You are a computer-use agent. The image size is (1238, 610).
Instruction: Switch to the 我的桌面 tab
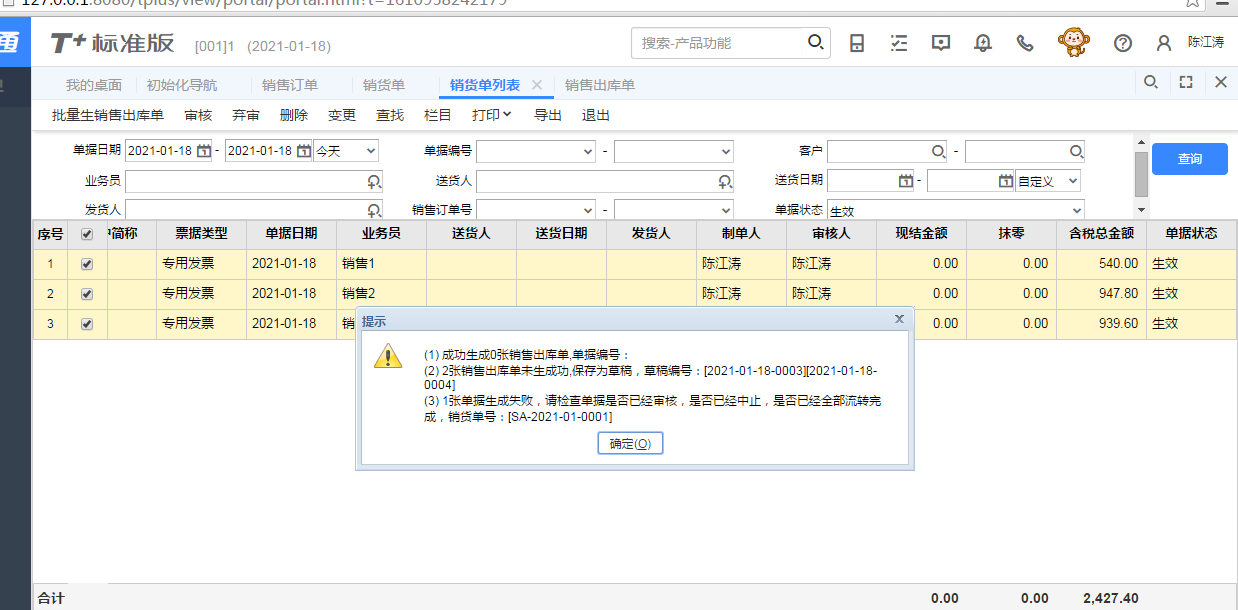pos(94,85)
